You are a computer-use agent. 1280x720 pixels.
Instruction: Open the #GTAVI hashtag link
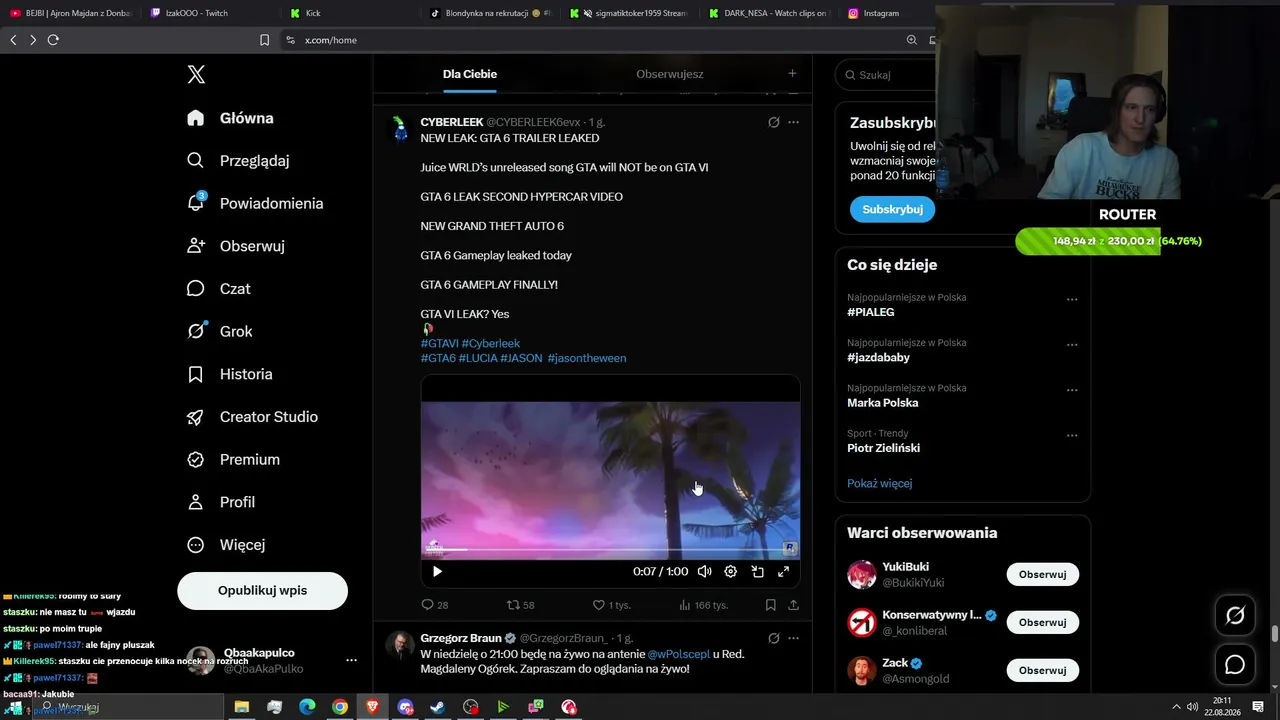439,343
